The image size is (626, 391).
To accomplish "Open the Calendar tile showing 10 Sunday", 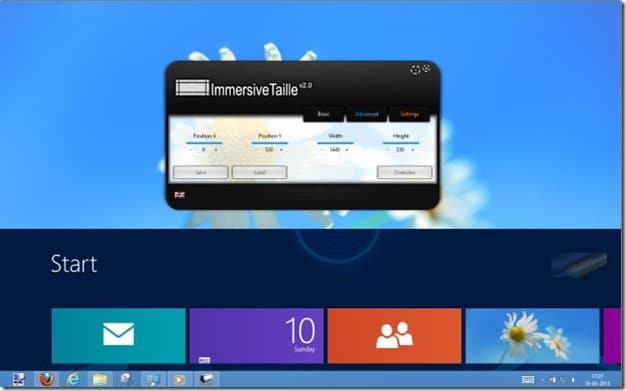I will (x=257, y=335).
